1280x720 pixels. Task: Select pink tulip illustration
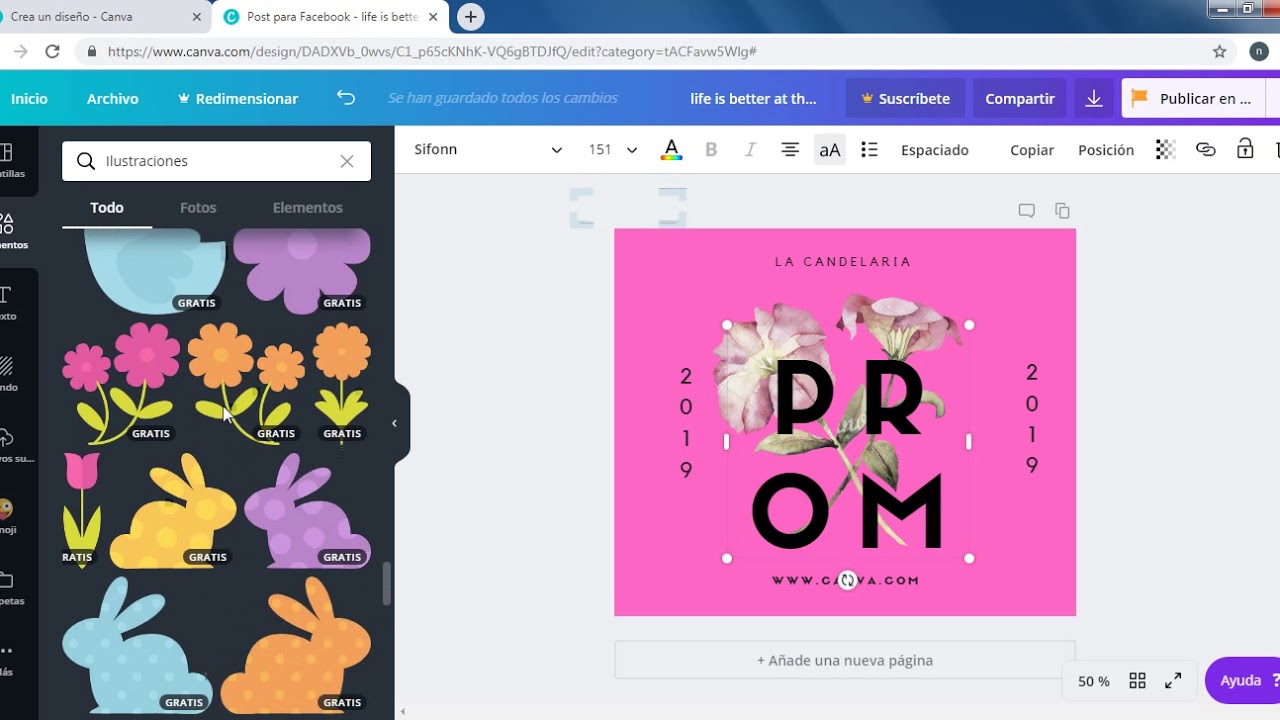pyautogui.click(x=80, y=509)
